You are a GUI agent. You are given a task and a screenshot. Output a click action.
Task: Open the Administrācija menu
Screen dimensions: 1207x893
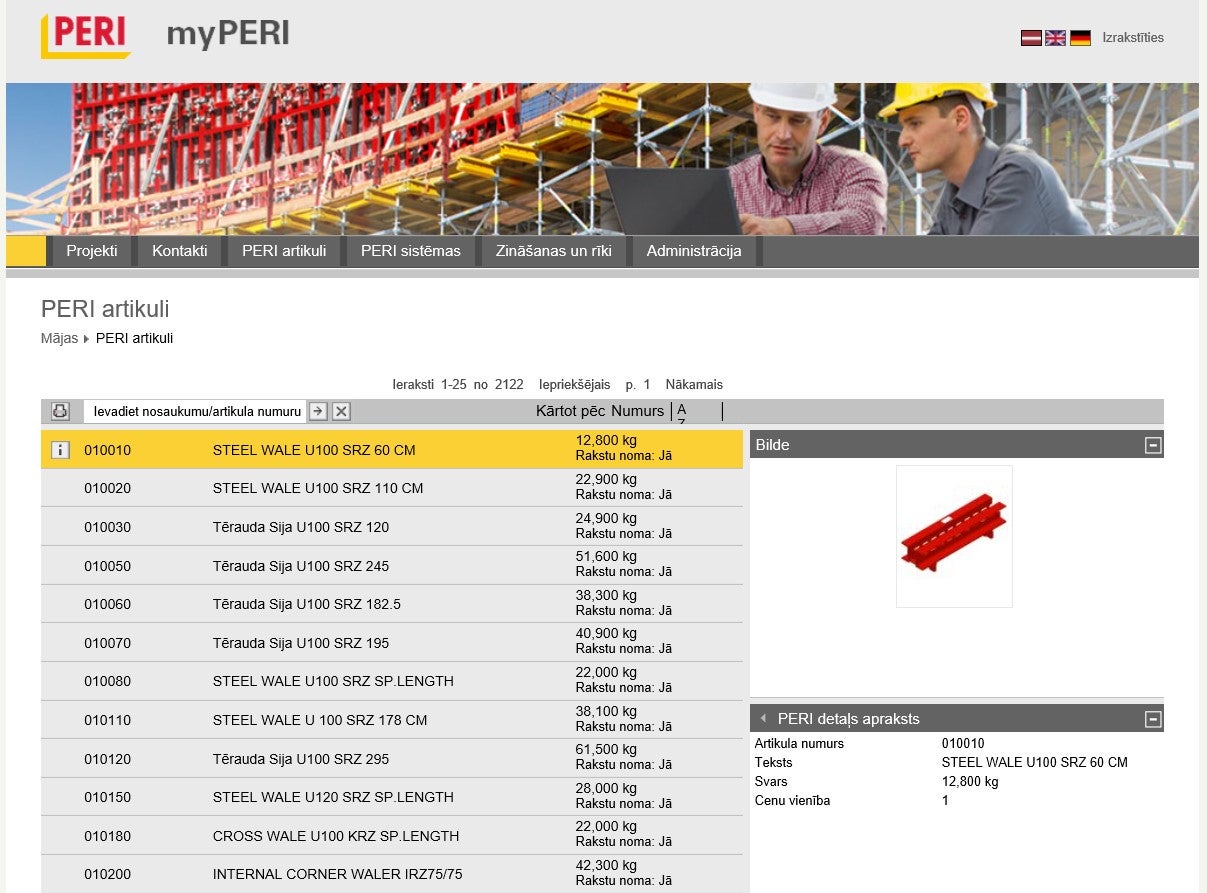click(694, 251)
